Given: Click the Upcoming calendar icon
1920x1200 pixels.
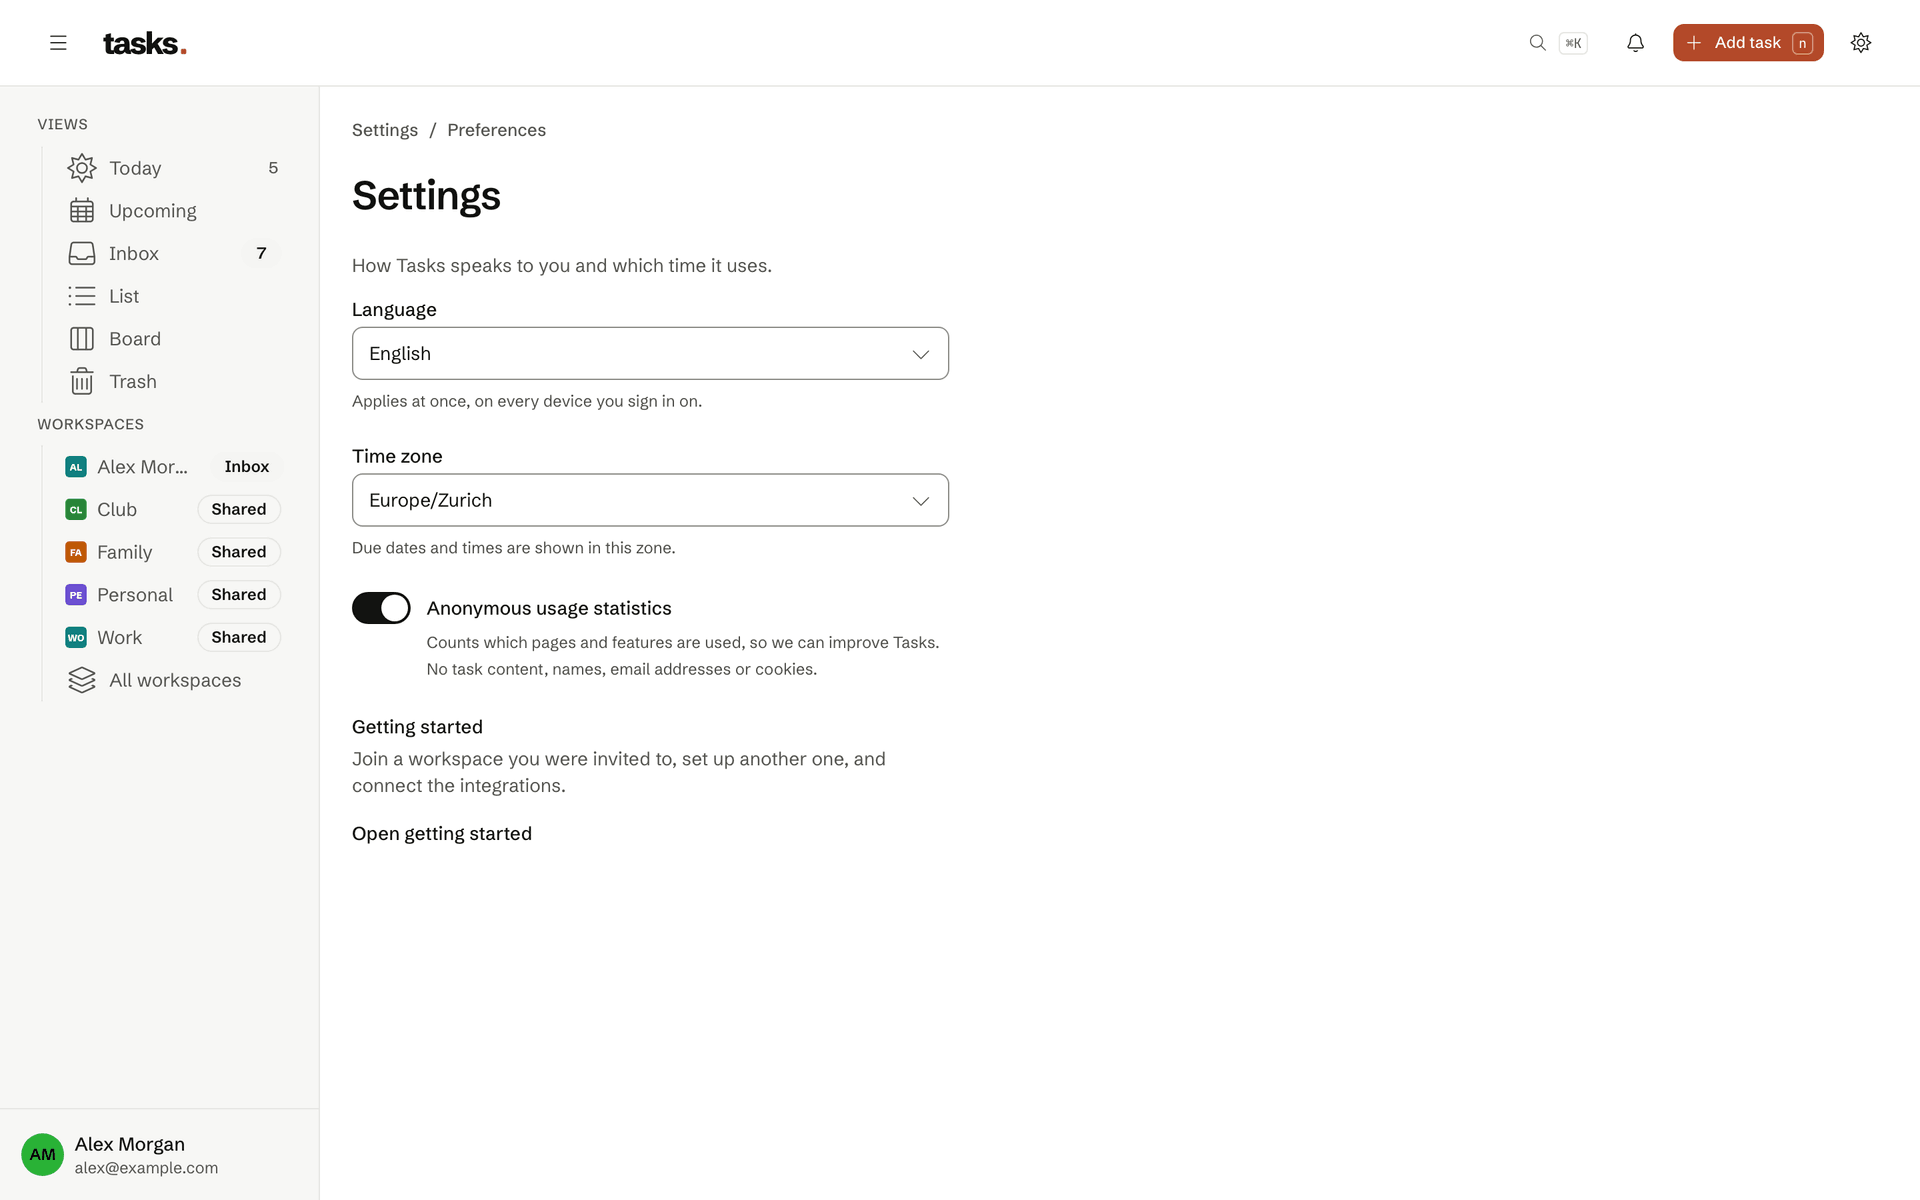Looking at the screenshot, I should click(82, 211).
